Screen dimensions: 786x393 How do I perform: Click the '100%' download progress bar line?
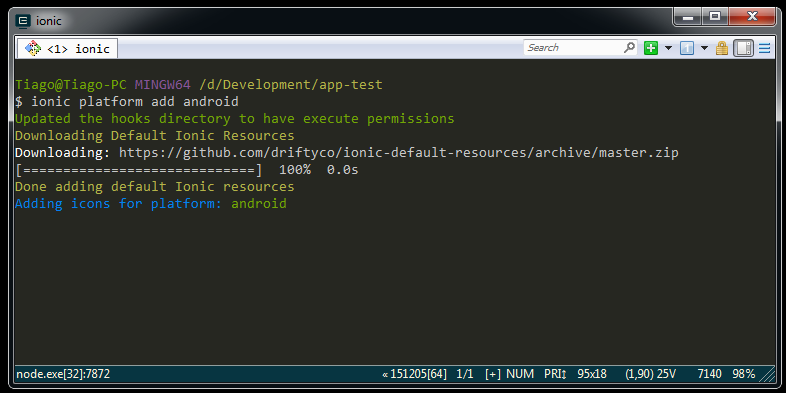[186, 170]
